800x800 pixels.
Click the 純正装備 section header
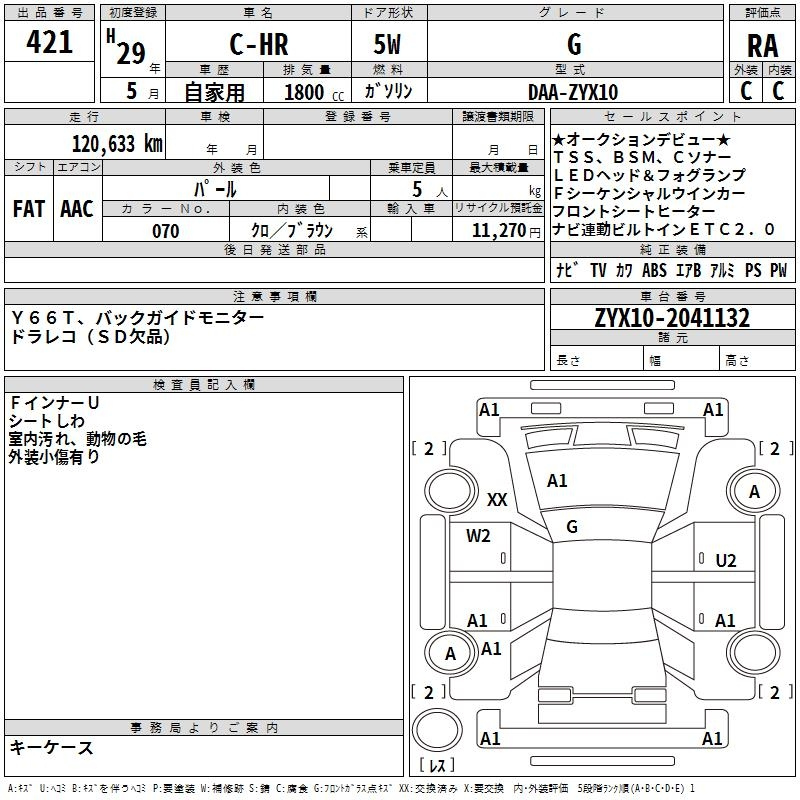[672, 249]
